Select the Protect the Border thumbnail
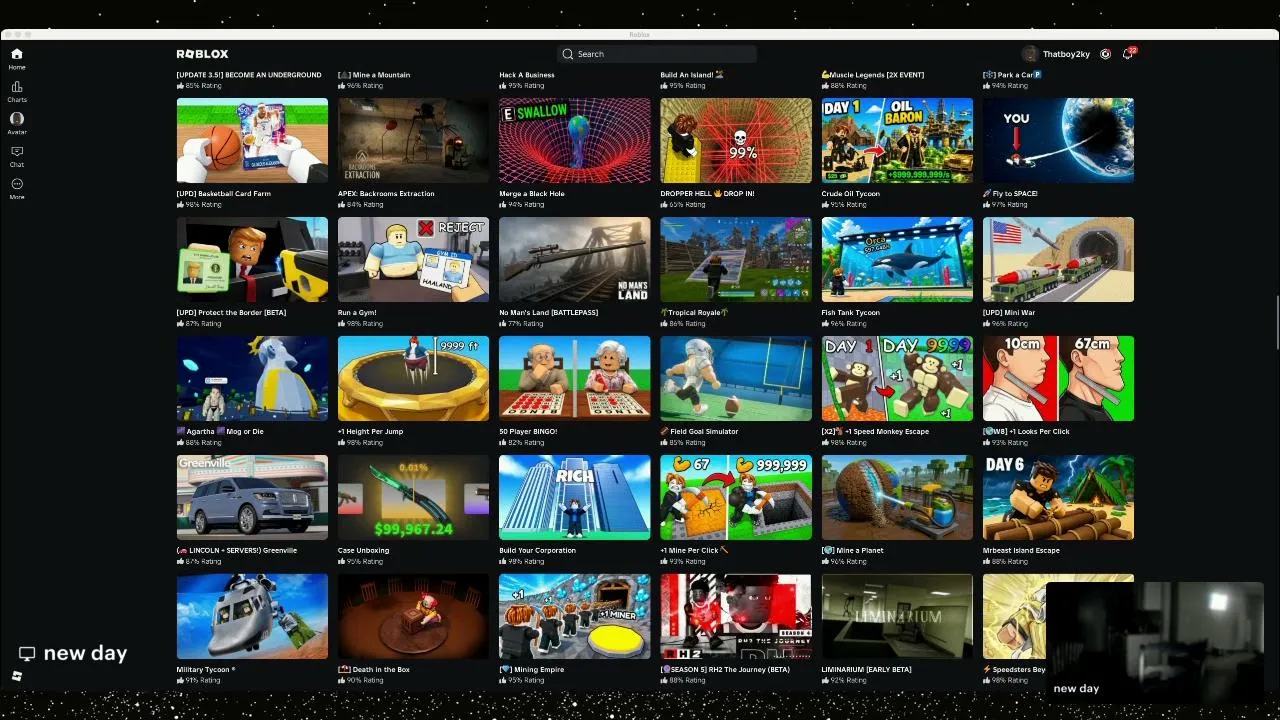This screenshot has width=1280, height=720. [252, 259]
